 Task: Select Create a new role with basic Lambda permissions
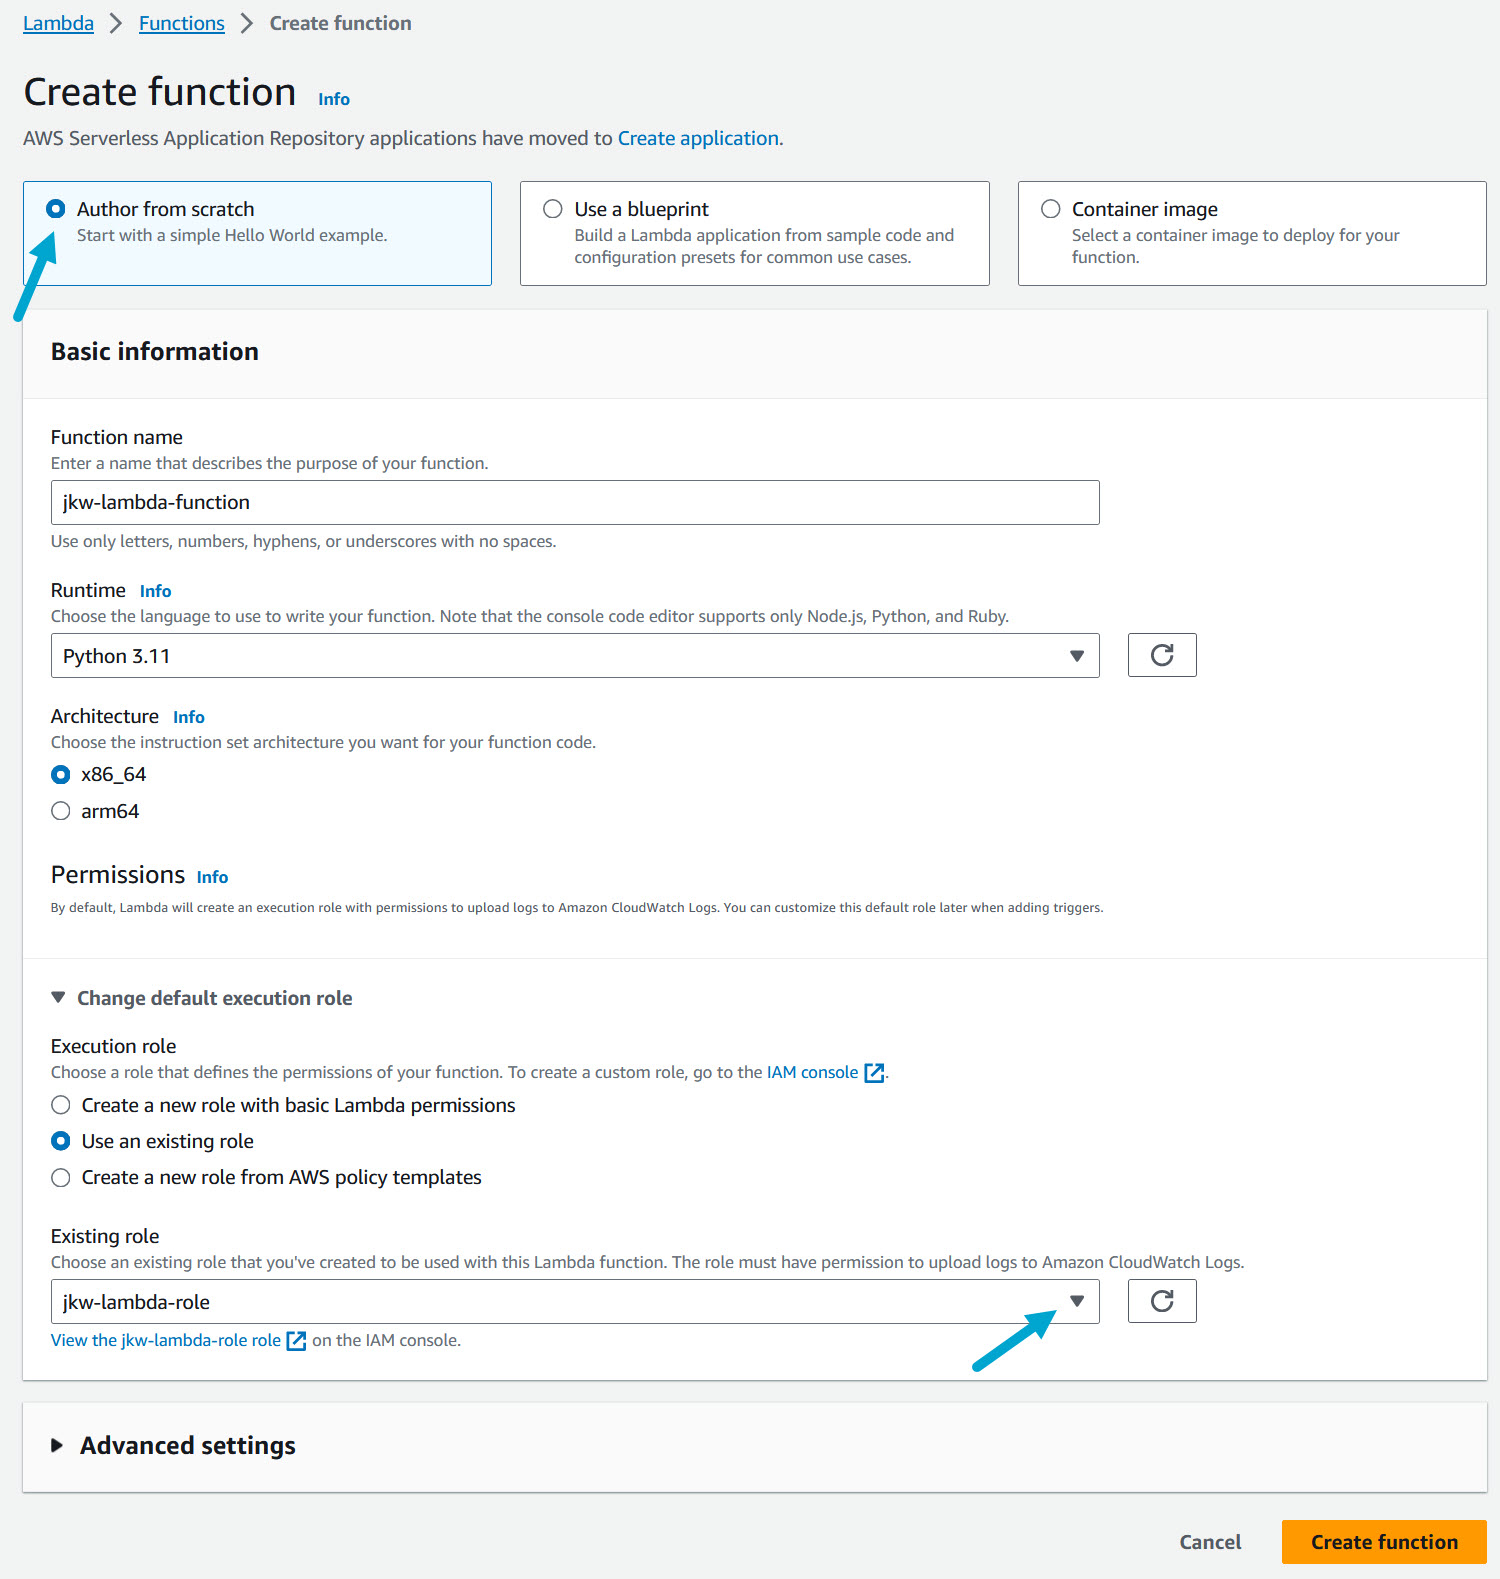tap(61, 1105)
